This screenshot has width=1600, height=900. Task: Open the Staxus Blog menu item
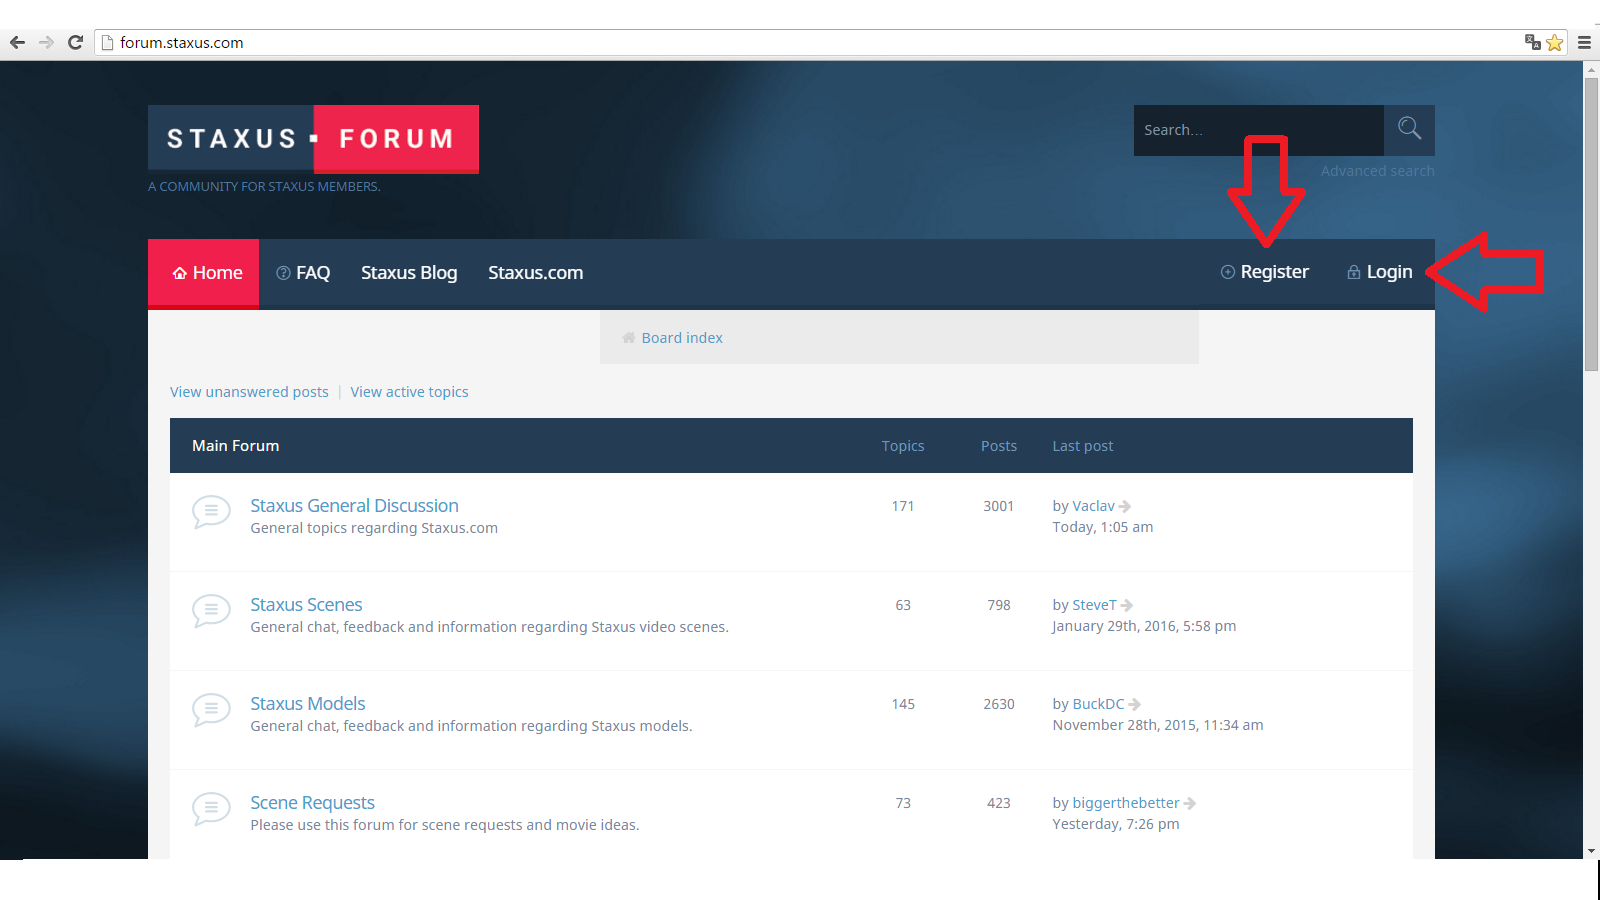pos(409,273)
